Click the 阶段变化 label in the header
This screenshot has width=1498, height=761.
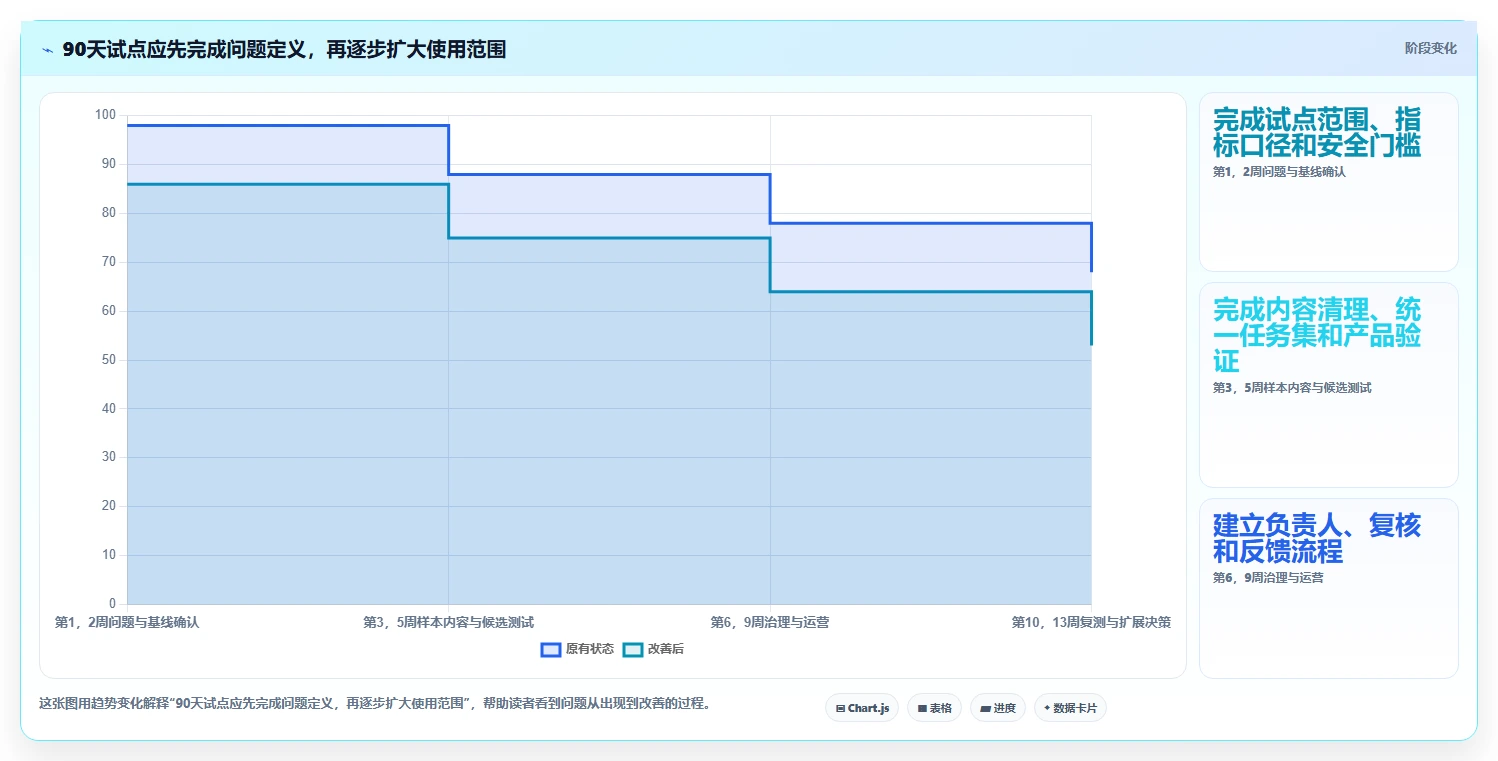(x=1430, y=48)
